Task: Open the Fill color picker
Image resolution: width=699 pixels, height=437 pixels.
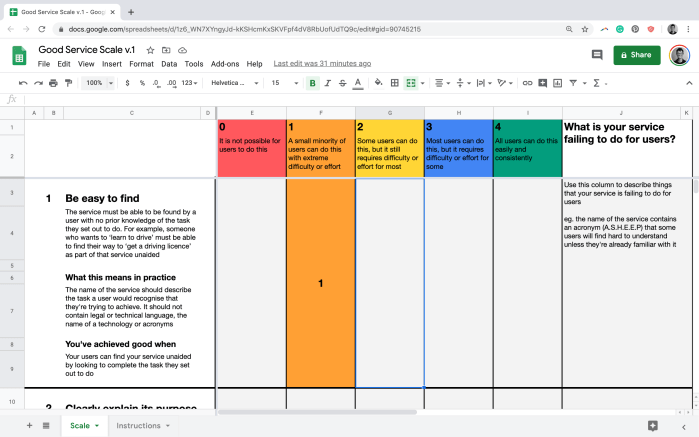Action: click(x=376, y=83)
